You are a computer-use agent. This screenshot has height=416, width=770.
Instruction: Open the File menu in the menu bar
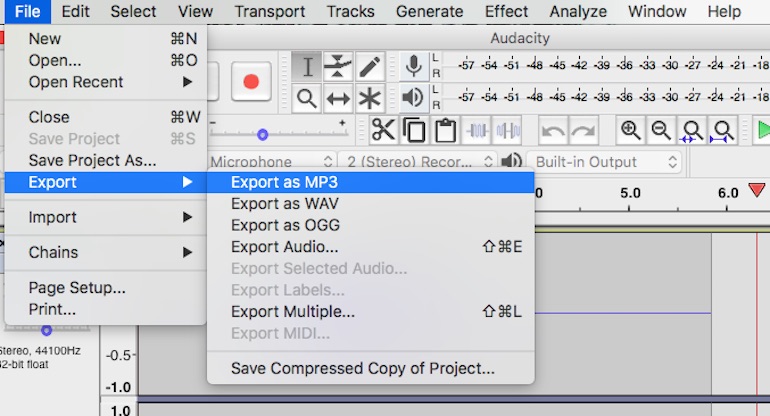point(28,11)
